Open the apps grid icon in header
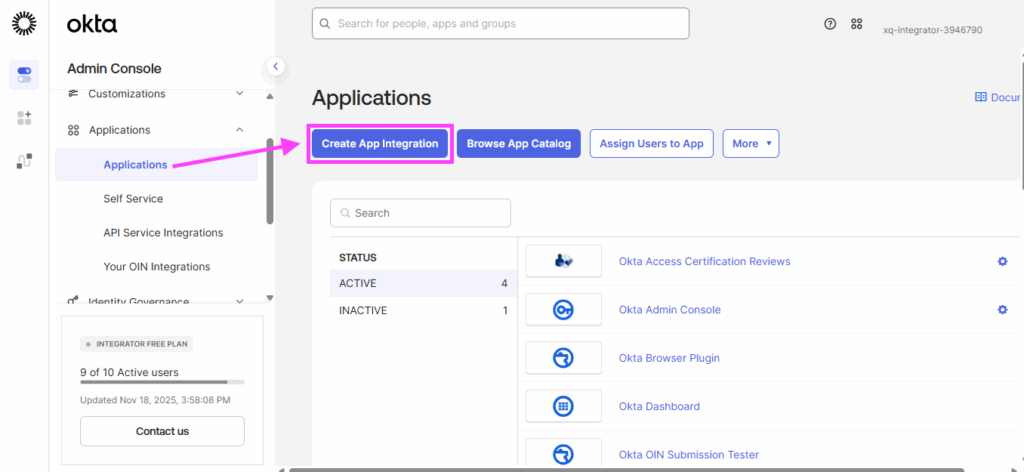 856,24
